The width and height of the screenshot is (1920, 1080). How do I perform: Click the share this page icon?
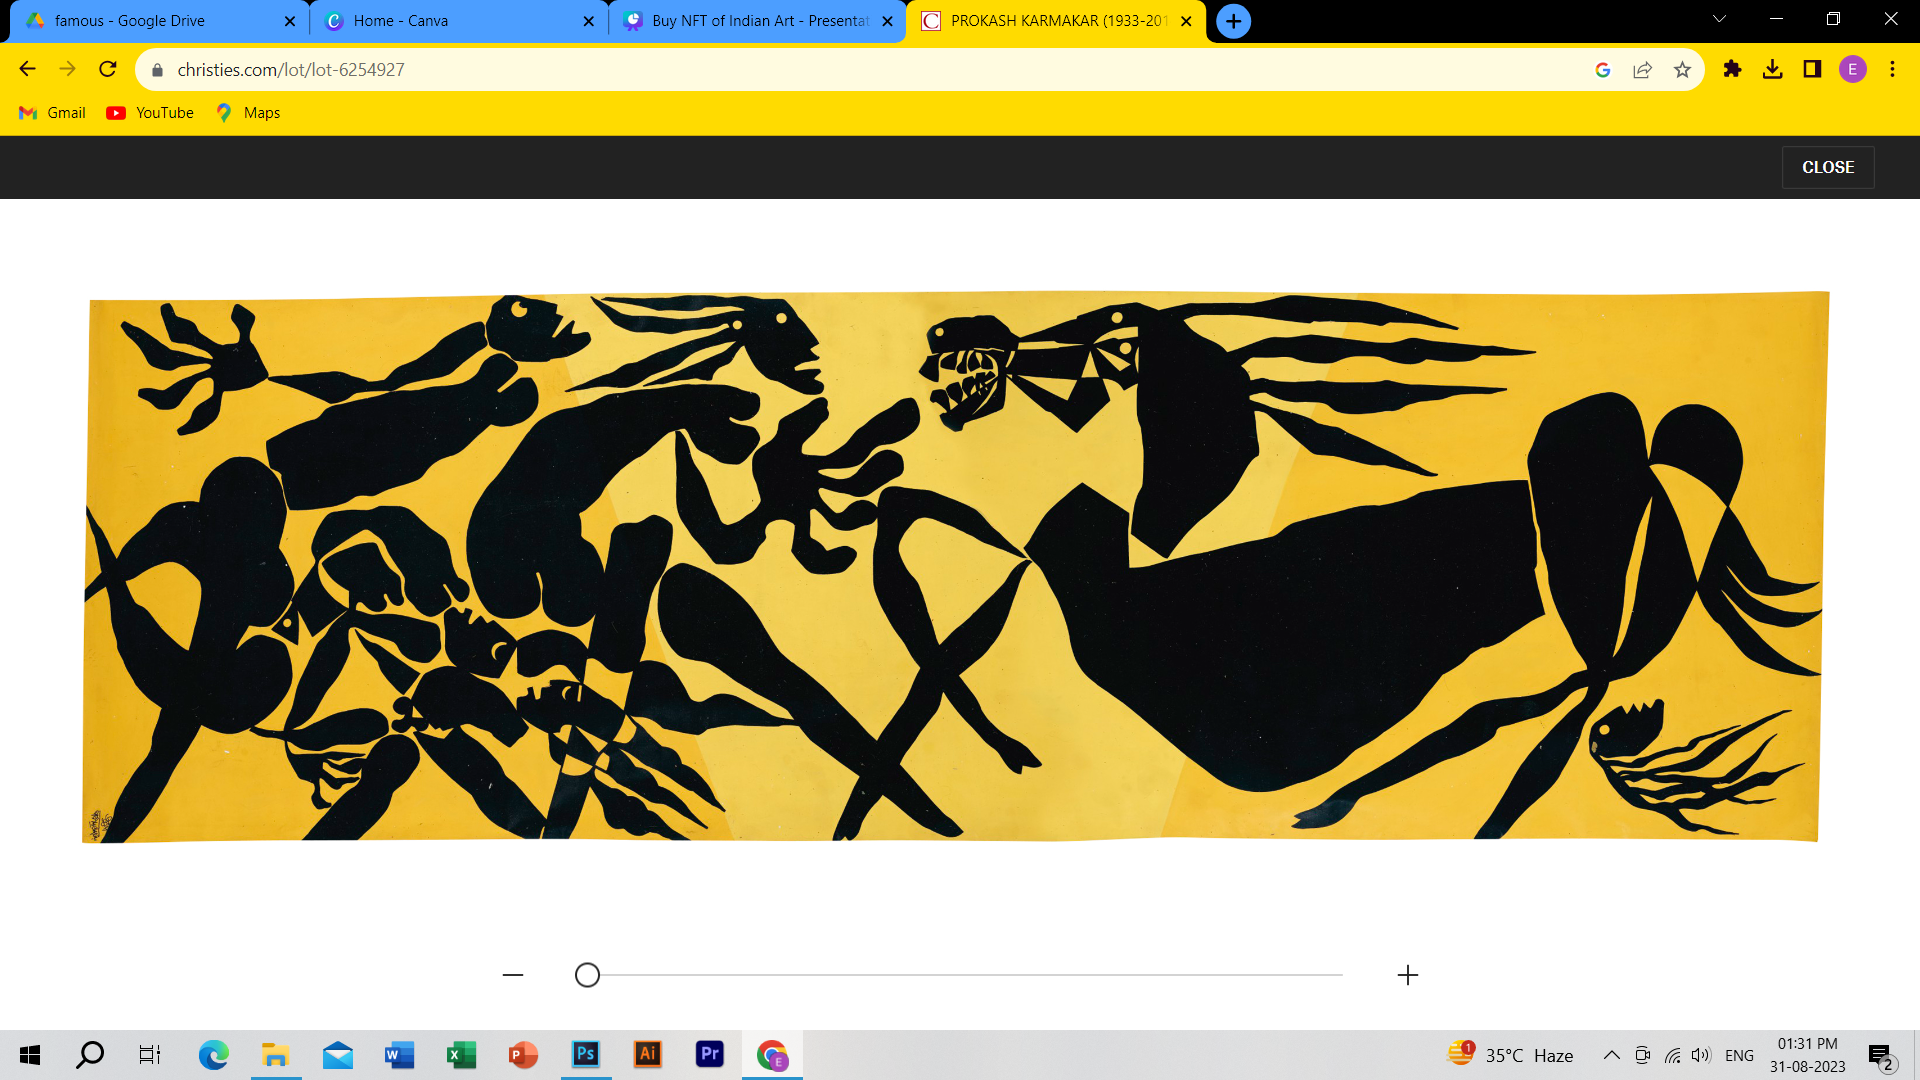(x=1642, y=70)
